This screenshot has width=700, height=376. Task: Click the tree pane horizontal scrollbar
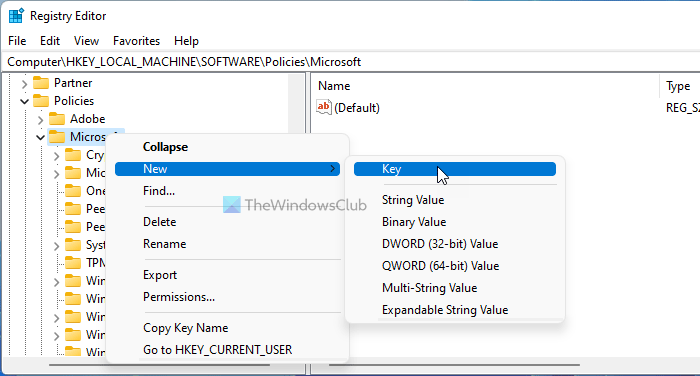(159, 365)
